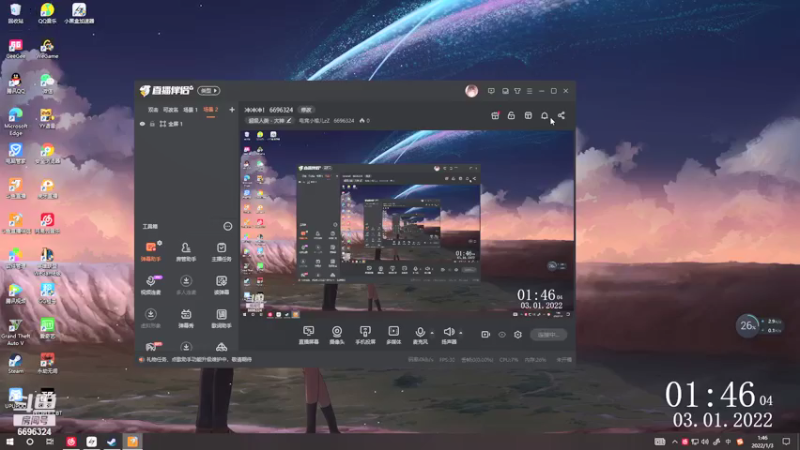Select the 场景 2 tab
The width and height of the screenshot is (800, 450).
tap(211, 110)
